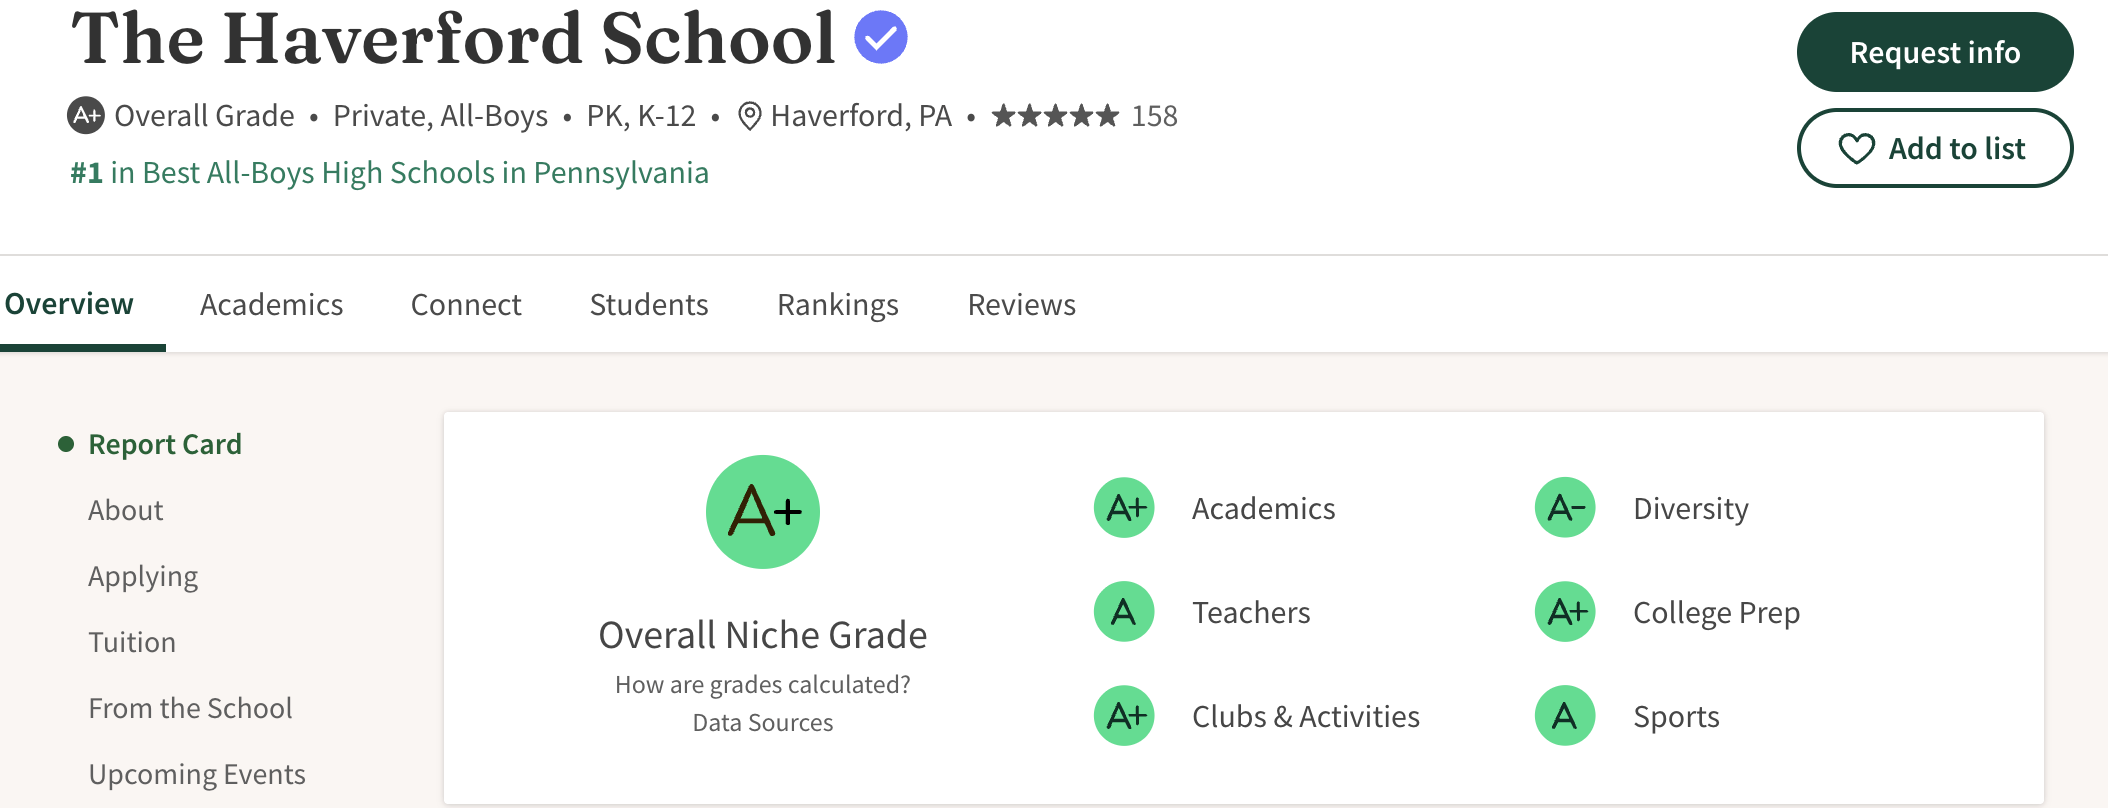Click the A+ badge for Clubs & Activities
The height and width of the screenshot is (808, 2108).
[x=1125, y=716]
